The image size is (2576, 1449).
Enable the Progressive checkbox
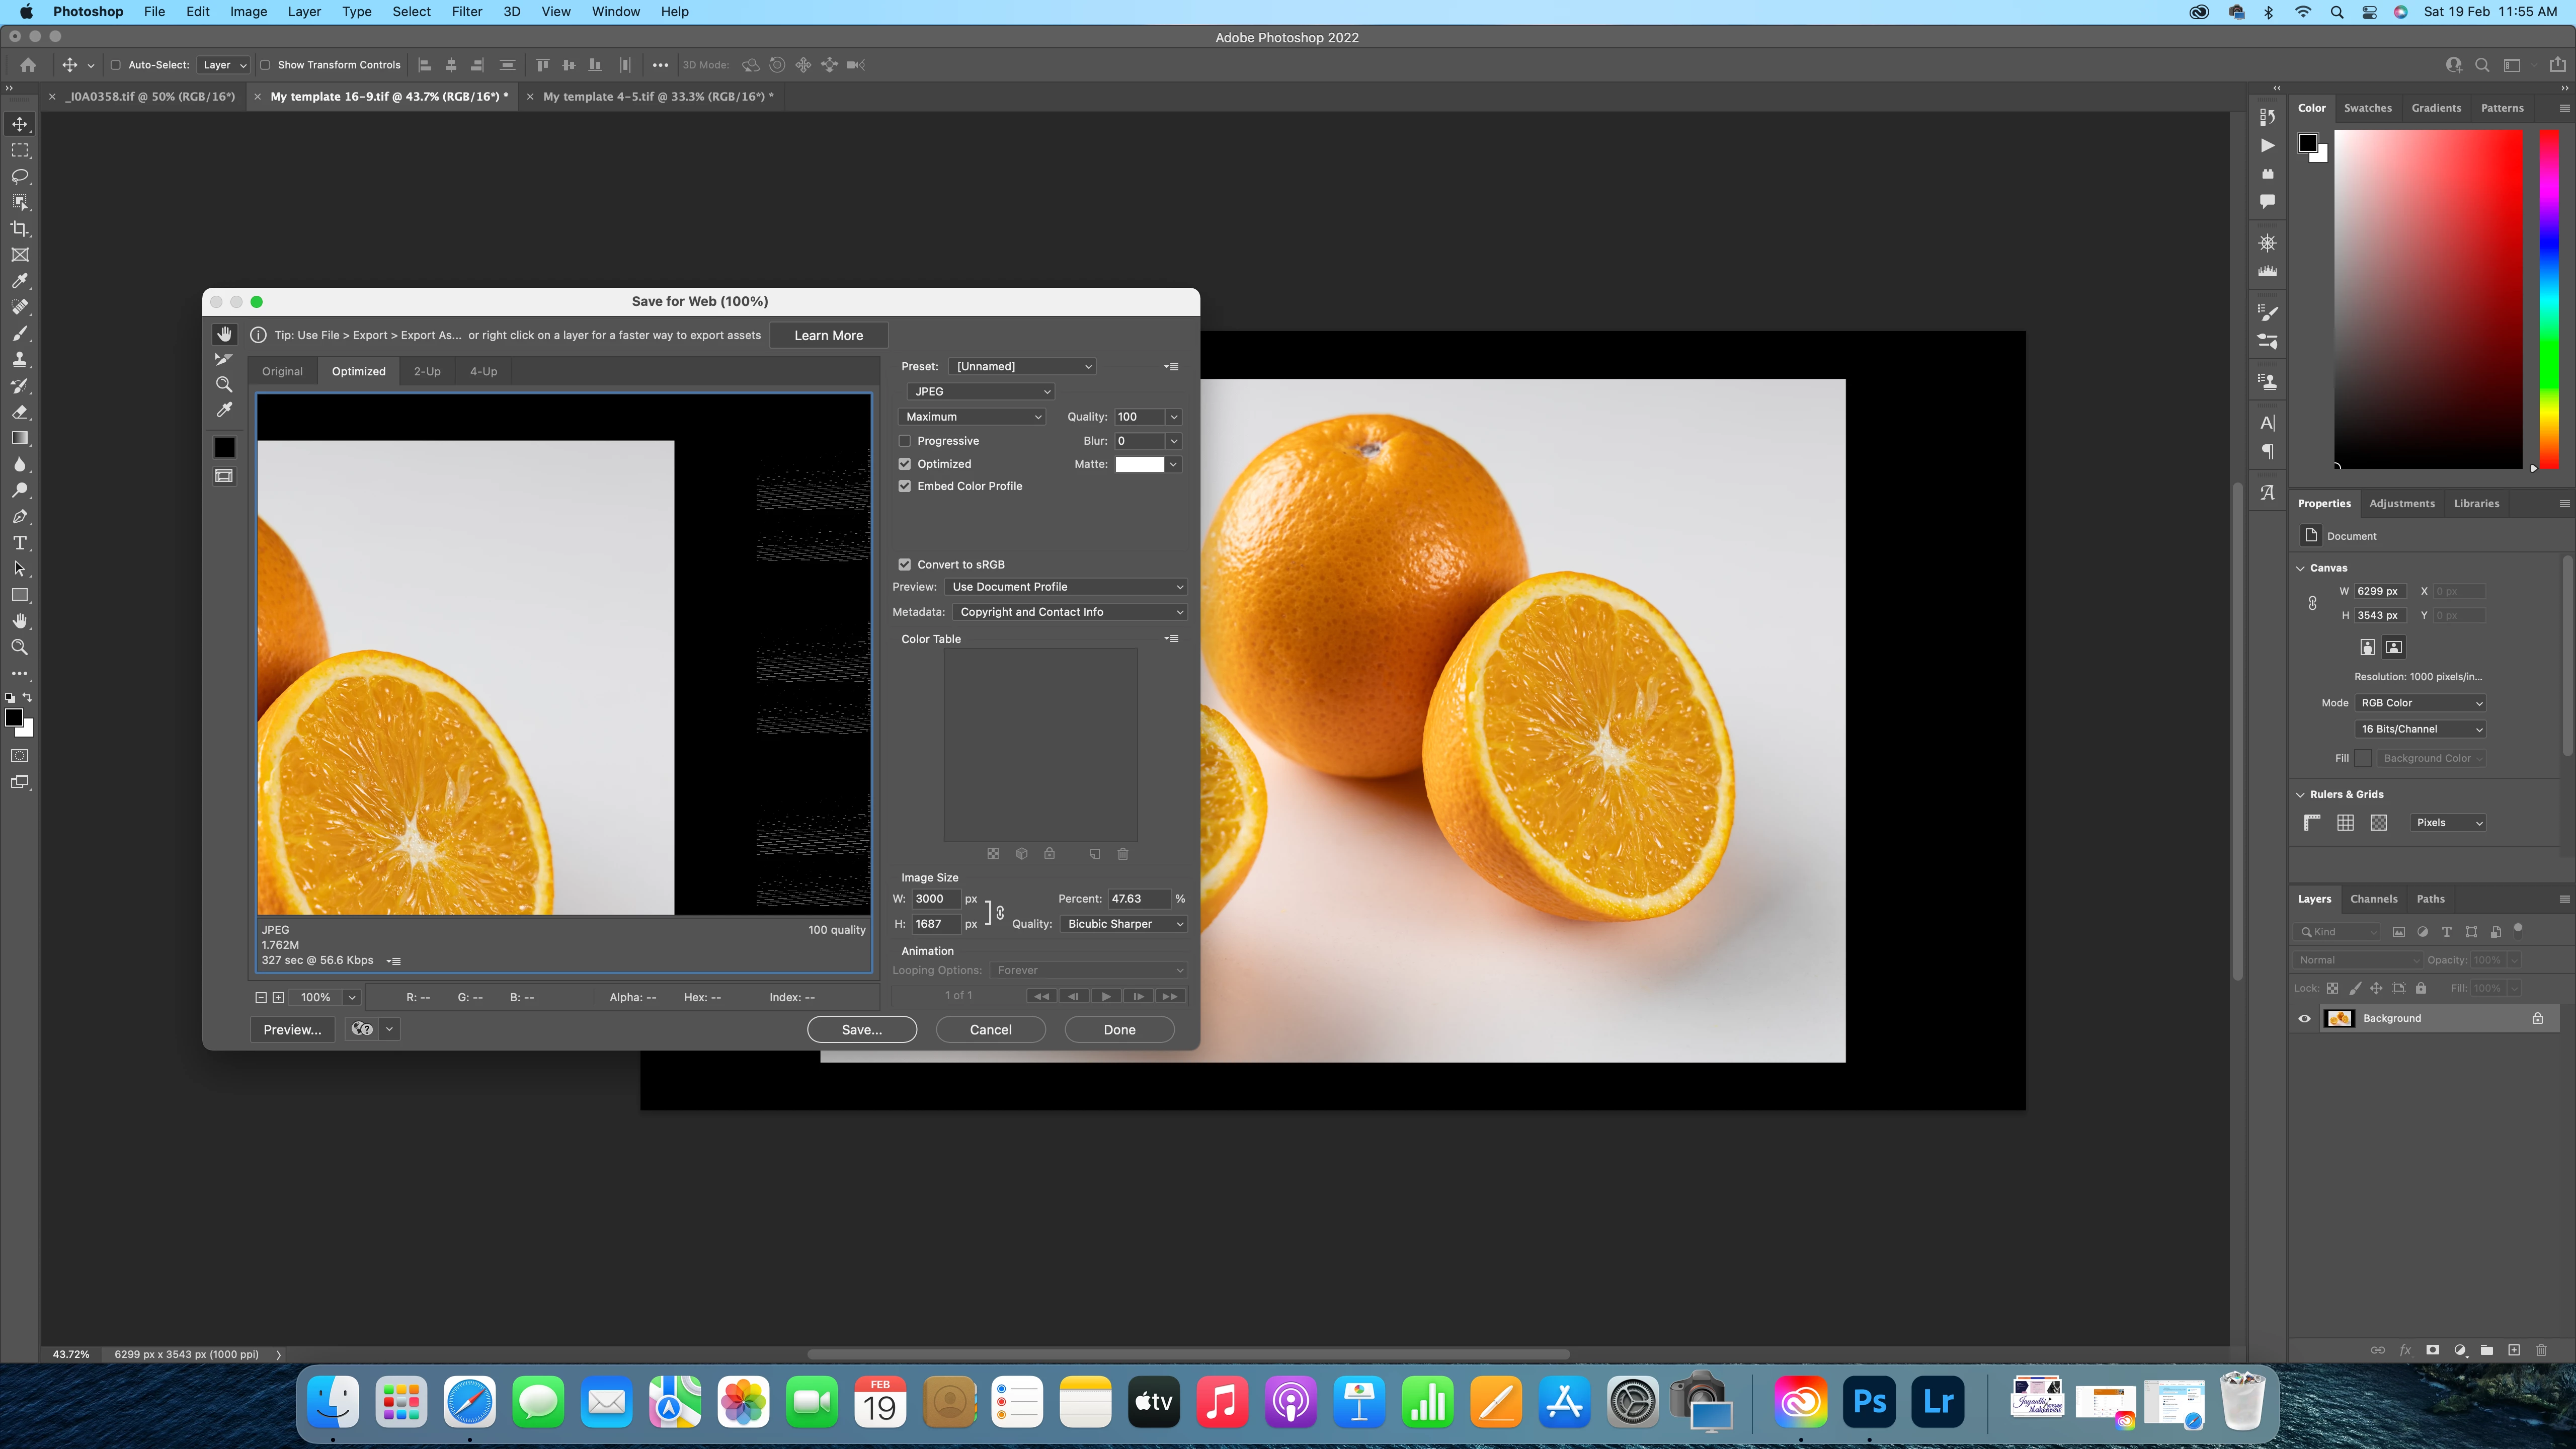[x=905, y=441]
